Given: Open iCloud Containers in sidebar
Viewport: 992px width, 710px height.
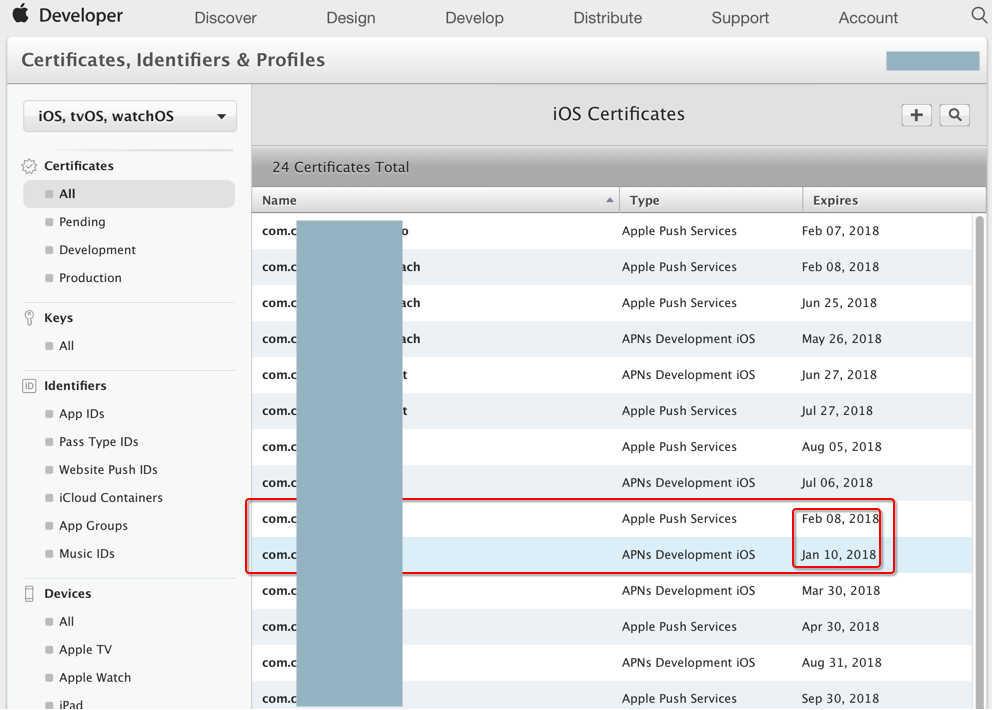Looking at the screenshot, I should (110, 498).
